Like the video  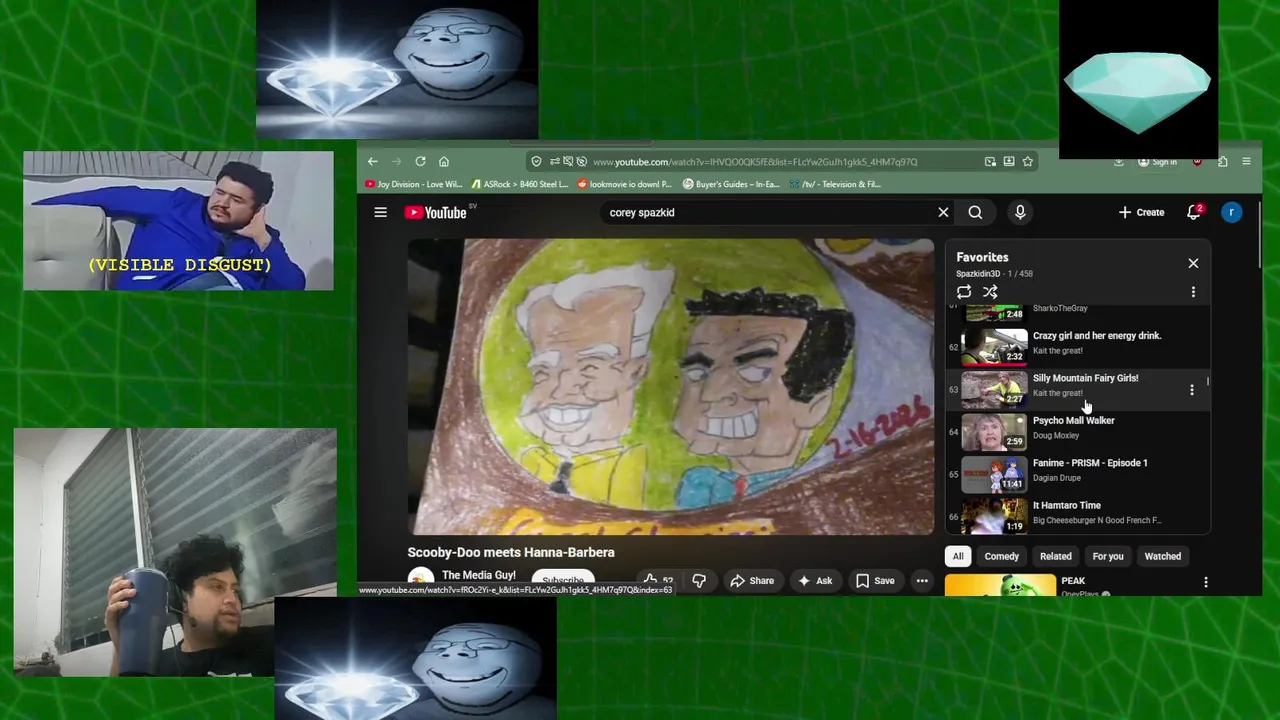657,580
